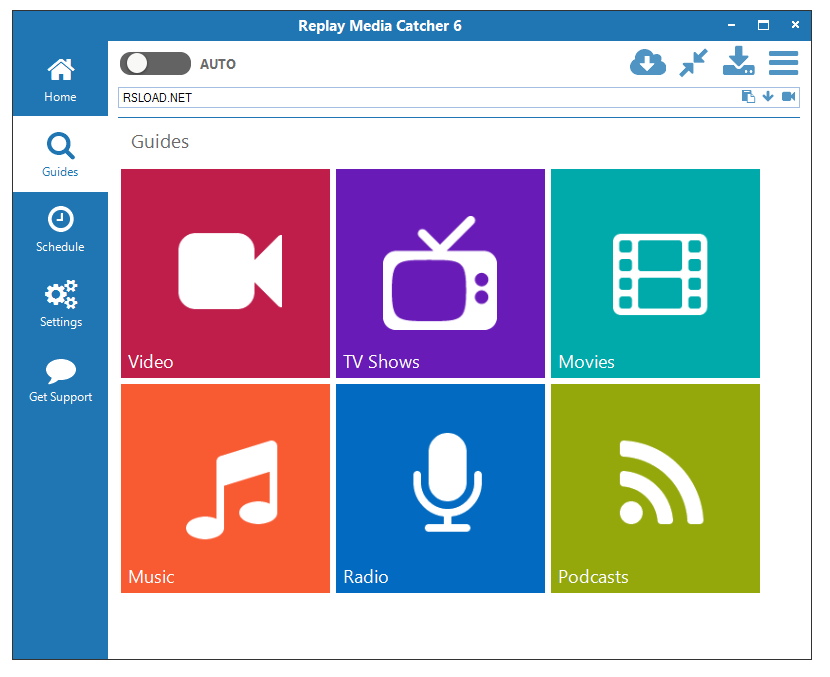Image resolution: width=830 pixels, height=677 pixels.
Task: Open downloads with the save icon
Action: 738,62
